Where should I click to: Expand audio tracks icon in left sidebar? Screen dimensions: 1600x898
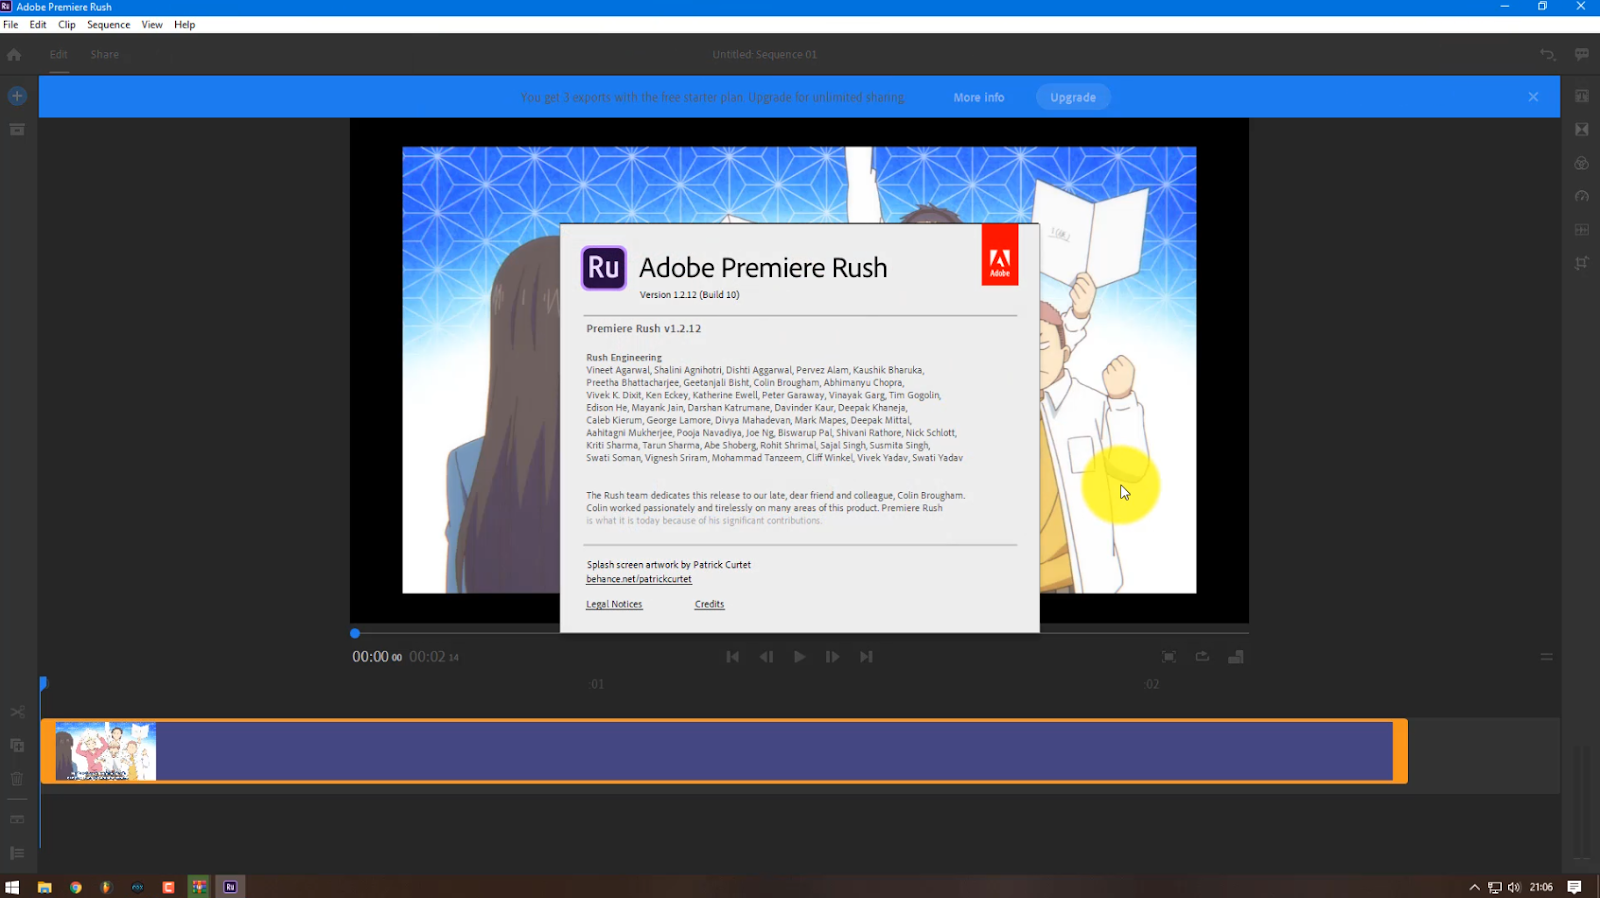pyautogui.click(x=17, y=820)
